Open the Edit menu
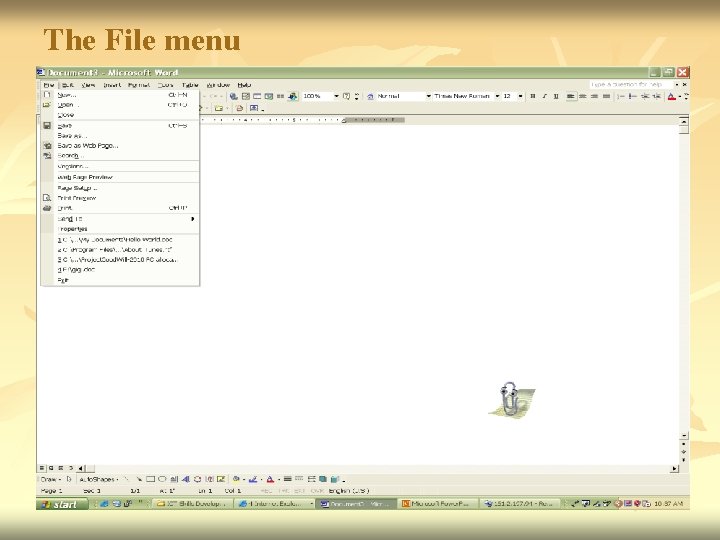The width and height of the screenshot is (720, 540). pos(68,85)
